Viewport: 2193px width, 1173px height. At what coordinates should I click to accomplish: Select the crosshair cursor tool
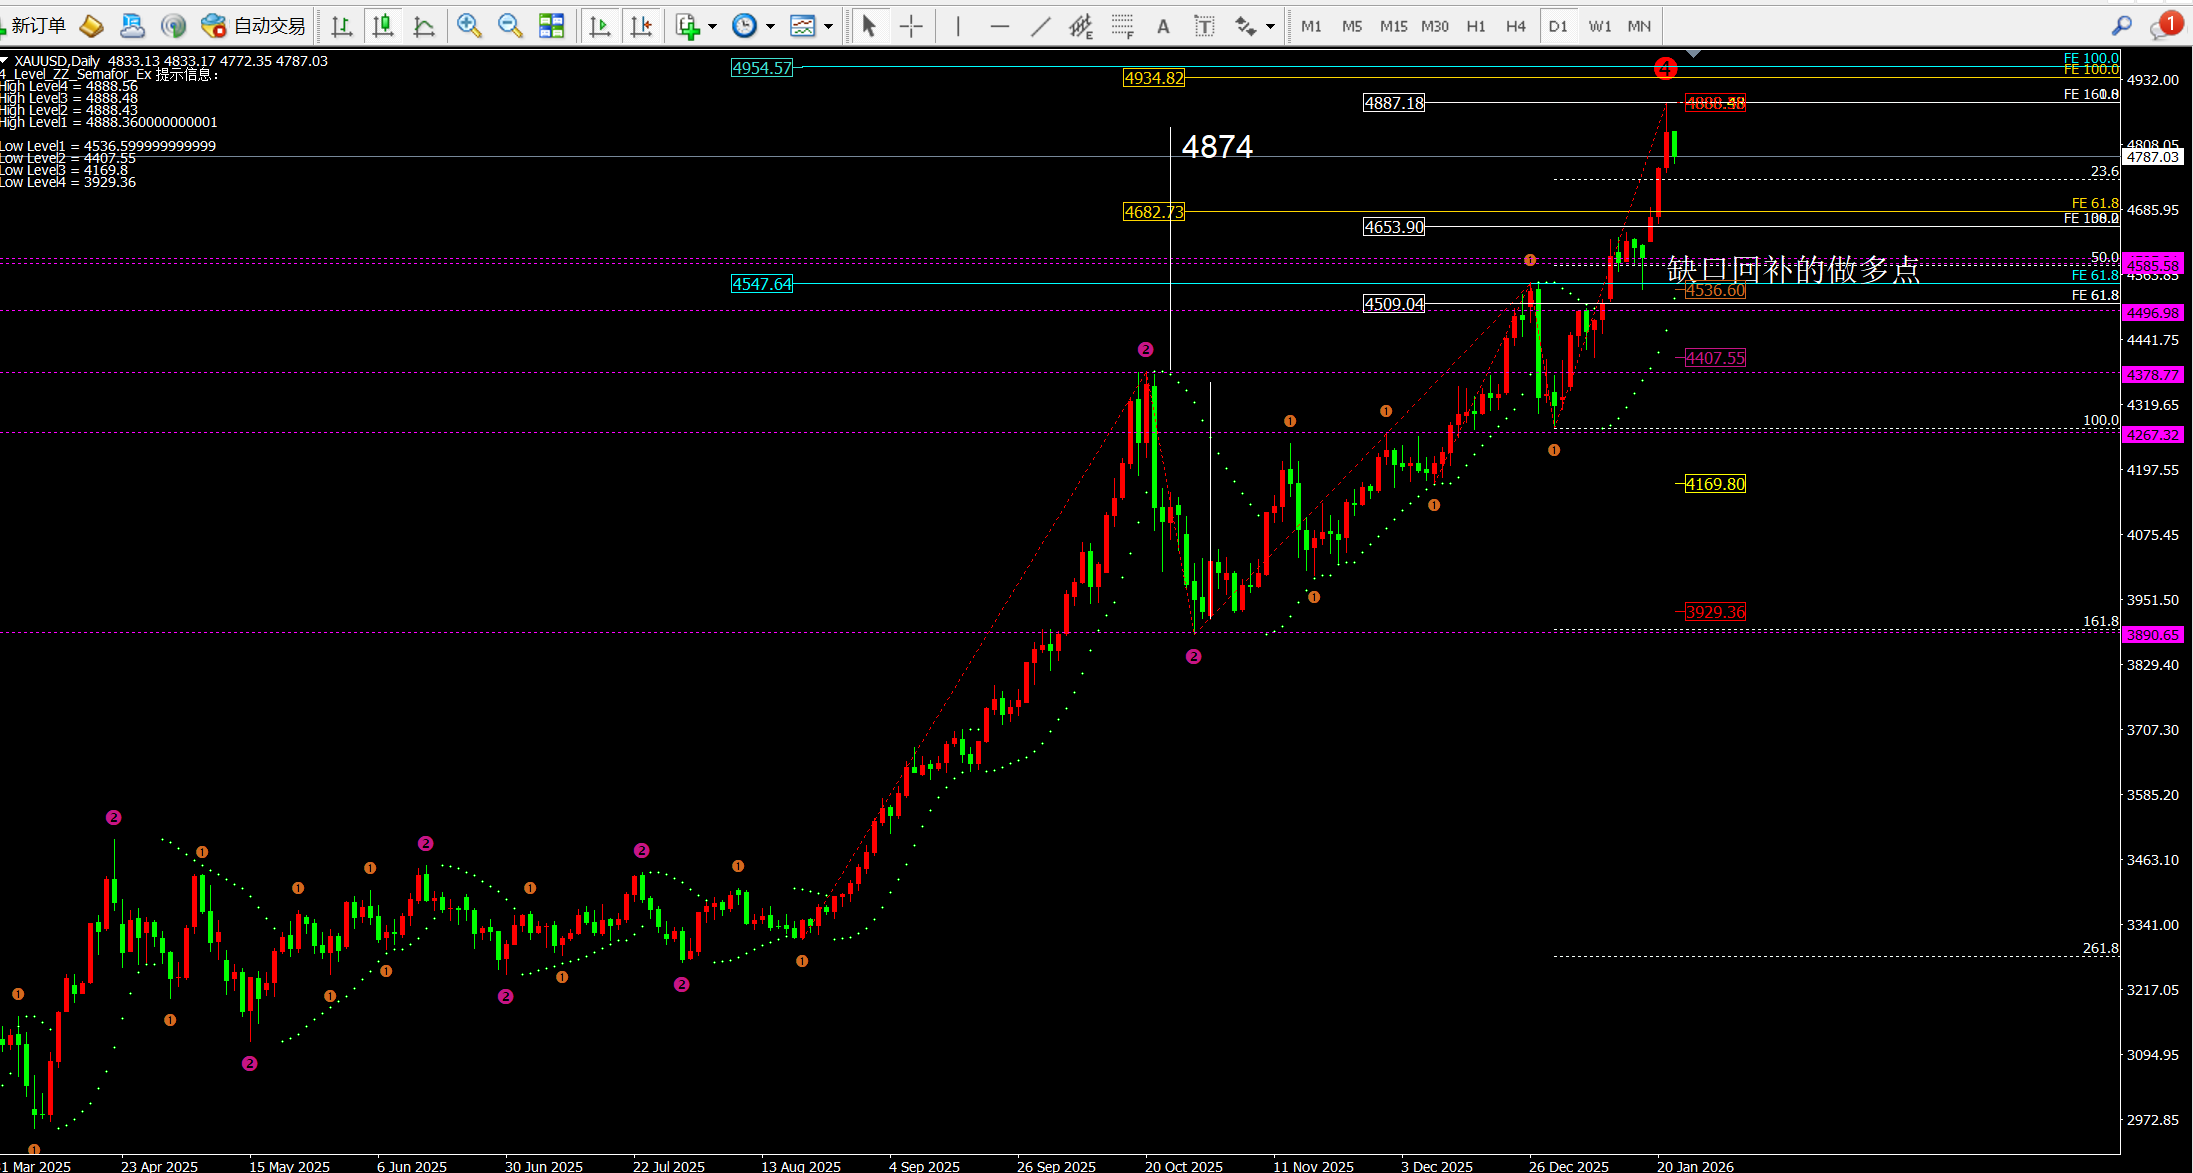click(911, 26)
